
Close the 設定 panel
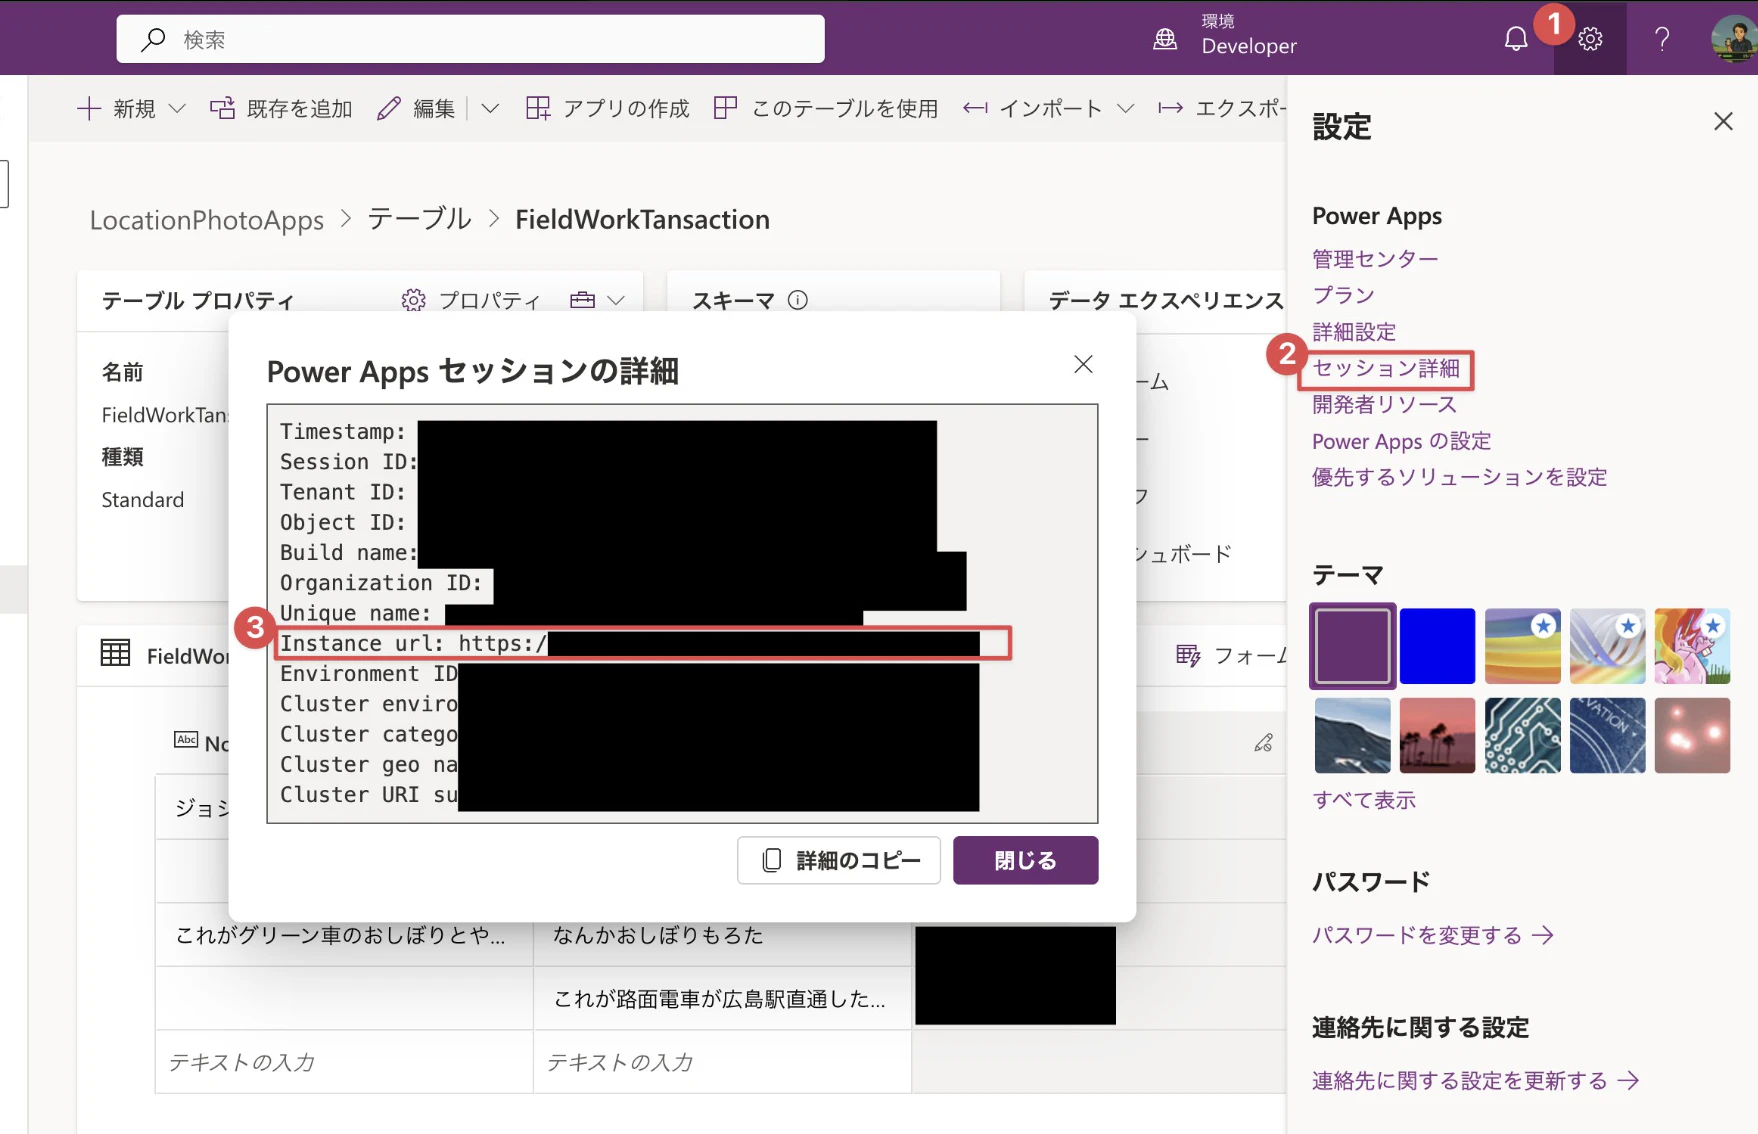click(1723, 122)
